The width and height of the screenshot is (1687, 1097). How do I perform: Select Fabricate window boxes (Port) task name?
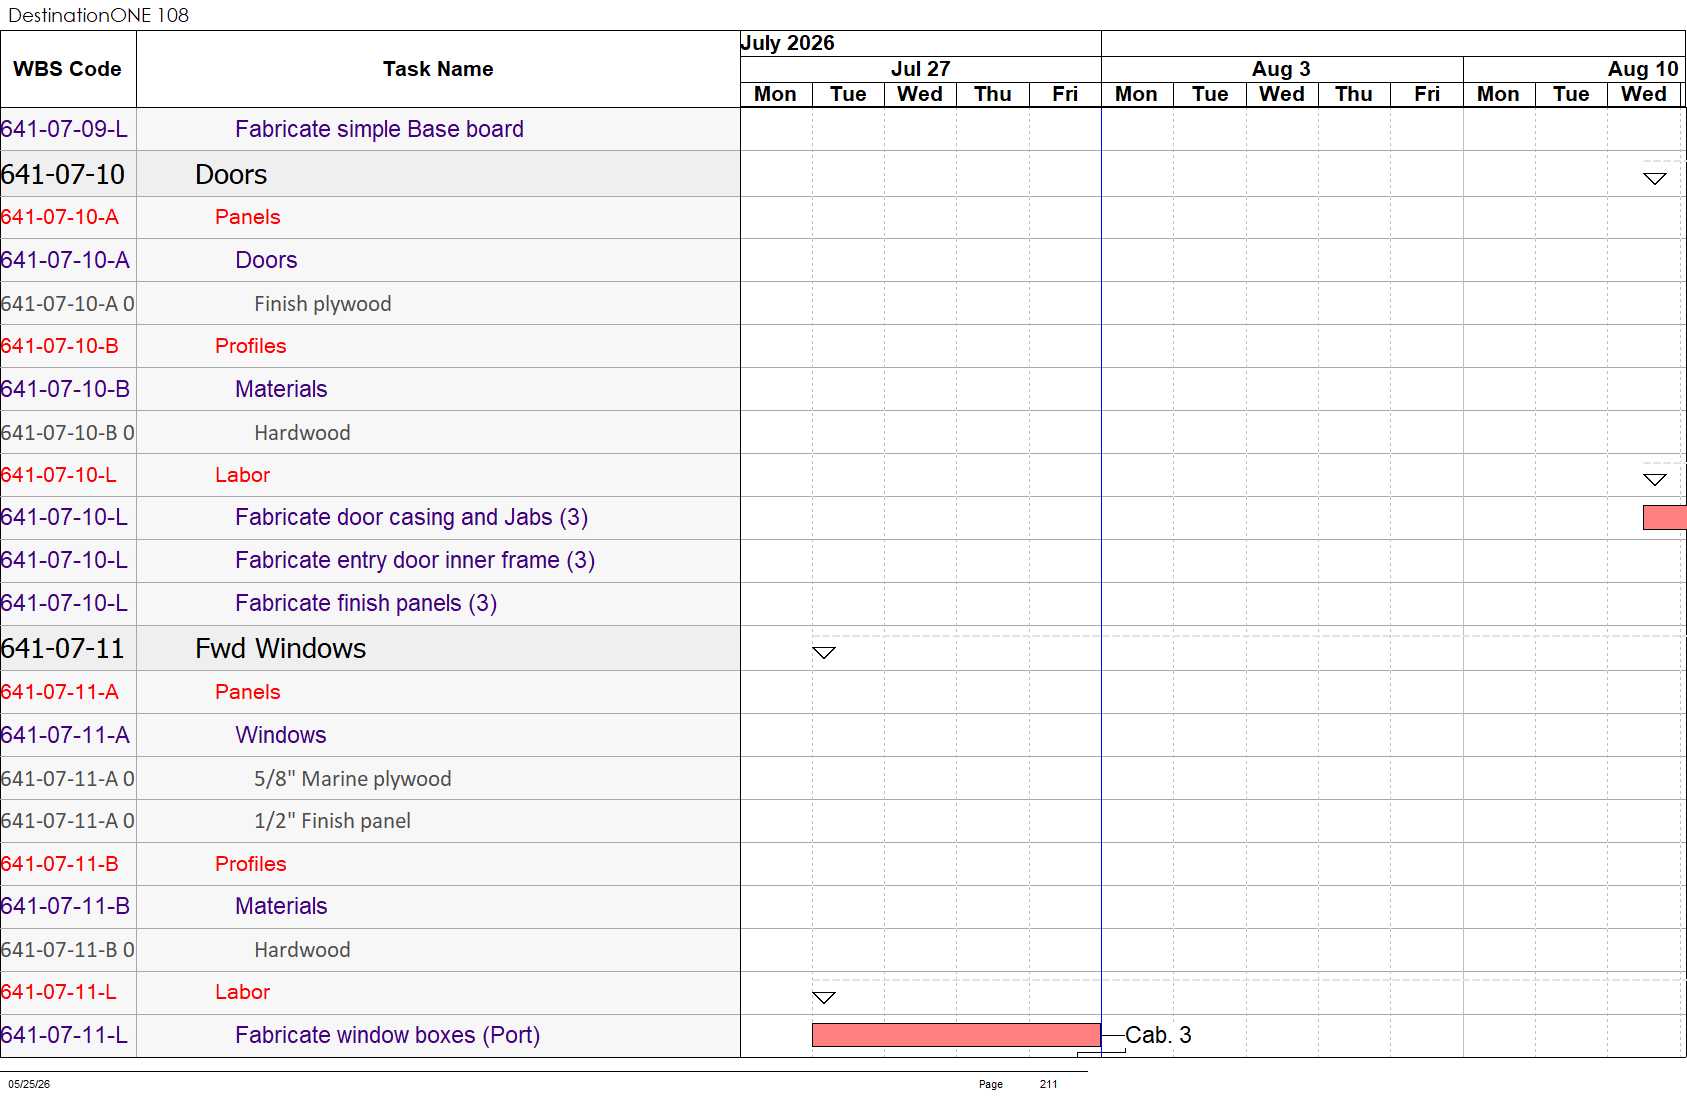387,1035
